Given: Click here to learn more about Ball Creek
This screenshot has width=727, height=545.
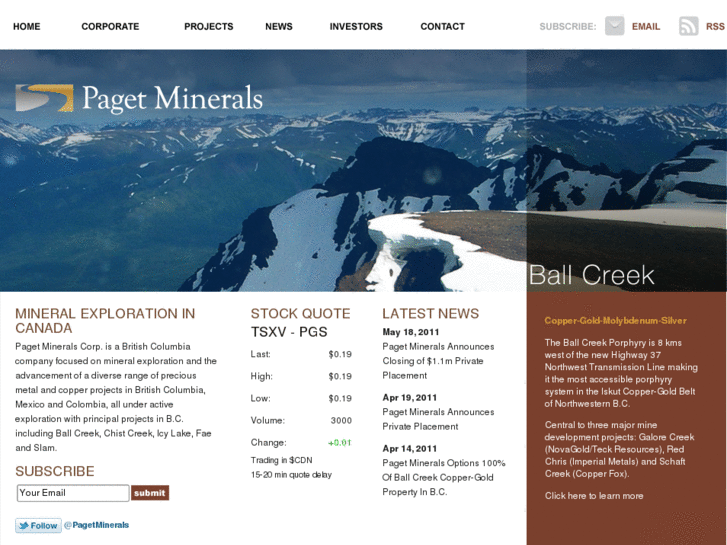Looking at the screenshot, I should pyautogui.click(x=594, y=495).
